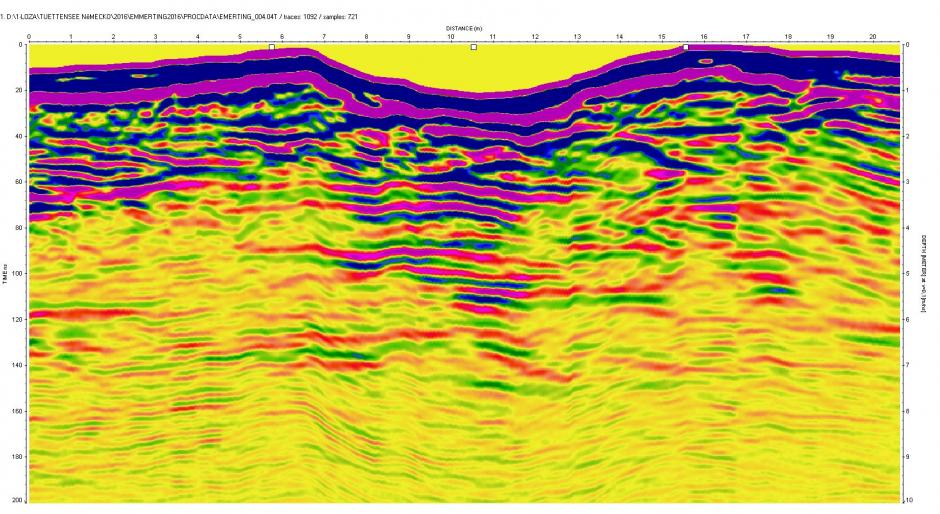Click the 120 tick on the time axis
The image size is (940, 514).
[18, 319]
